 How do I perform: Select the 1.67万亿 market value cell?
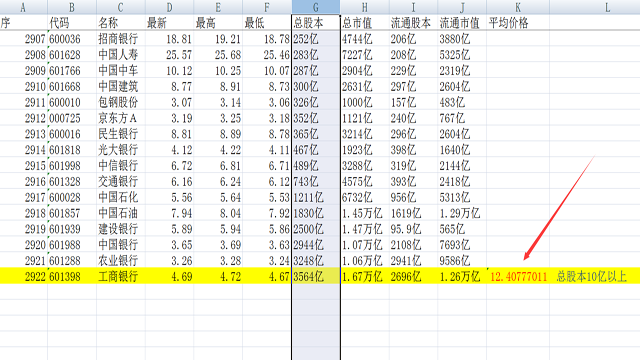click(364, 276)
